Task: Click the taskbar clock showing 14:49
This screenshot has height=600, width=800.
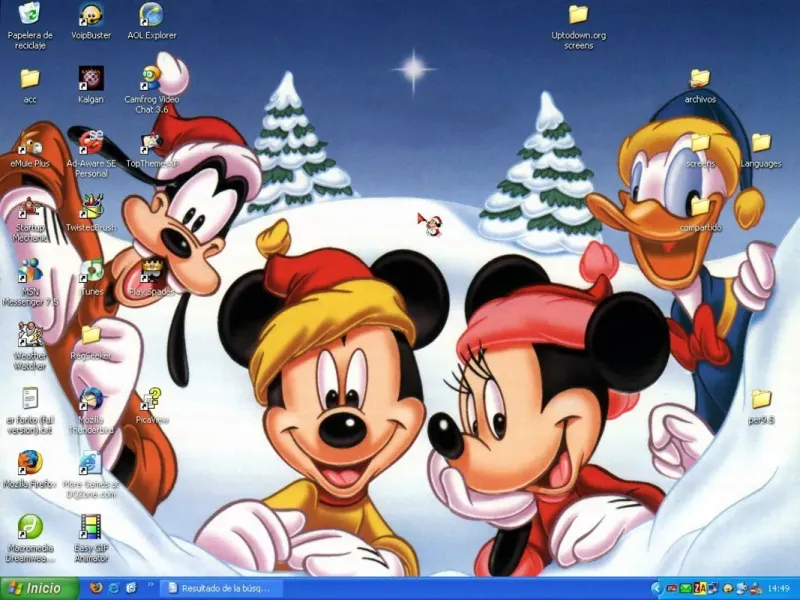Action: (x=779, y=589)
